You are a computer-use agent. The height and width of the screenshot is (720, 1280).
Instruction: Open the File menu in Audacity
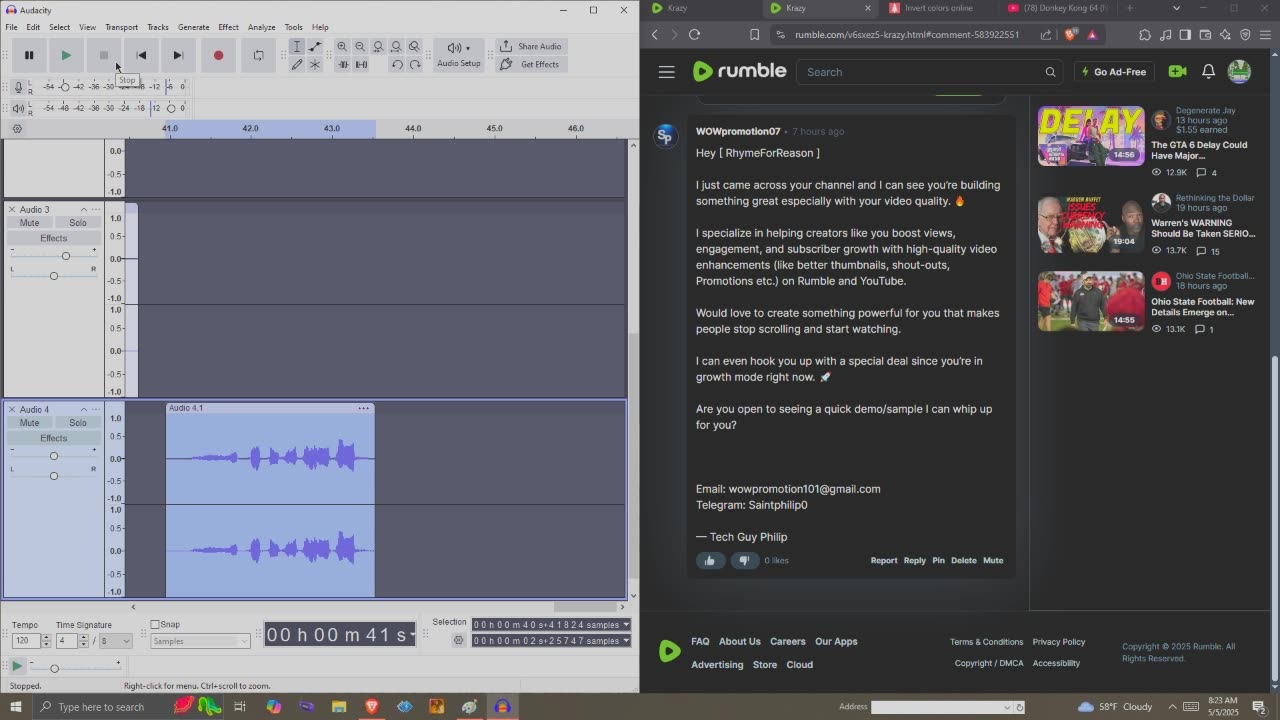(11, 27)
